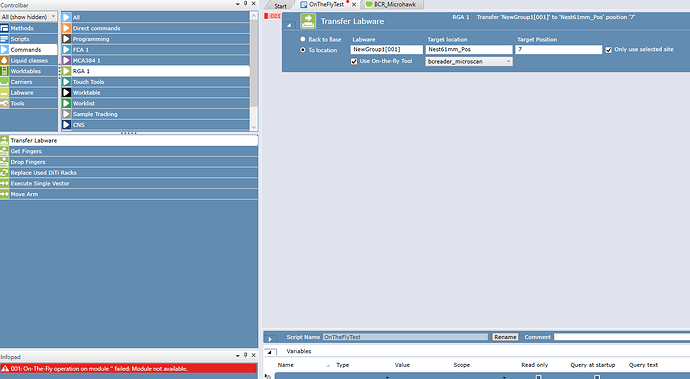690x379 pixels.
Task: Click the Get Fingers command icon
Action: pyautogui.click(x=4, y=151)
